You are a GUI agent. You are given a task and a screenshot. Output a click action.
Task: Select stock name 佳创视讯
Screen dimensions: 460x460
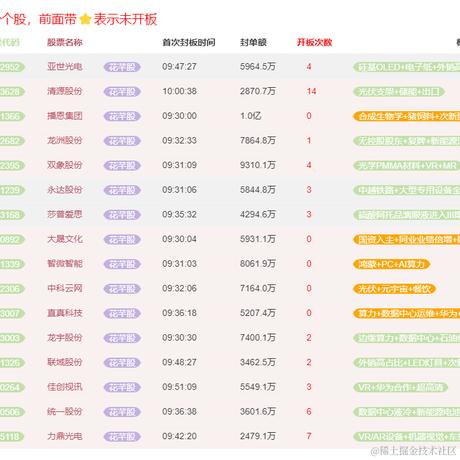(x=65, y=387)
